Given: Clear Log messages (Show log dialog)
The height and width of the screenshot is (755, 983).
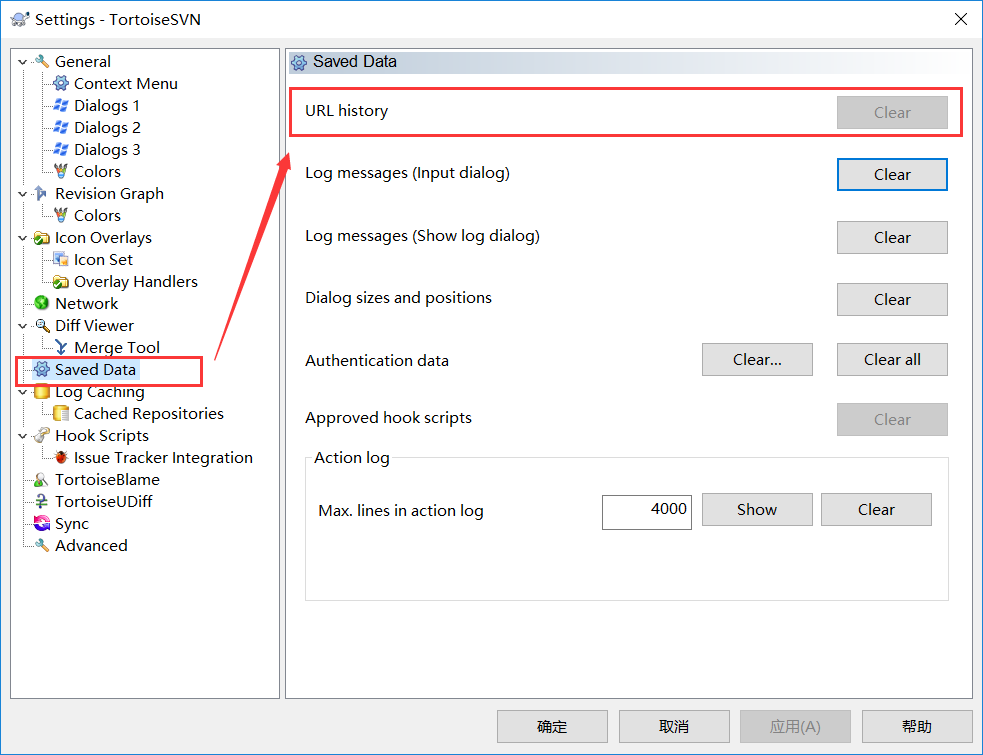Looking at the screenshot, I should tap(892, 238).
